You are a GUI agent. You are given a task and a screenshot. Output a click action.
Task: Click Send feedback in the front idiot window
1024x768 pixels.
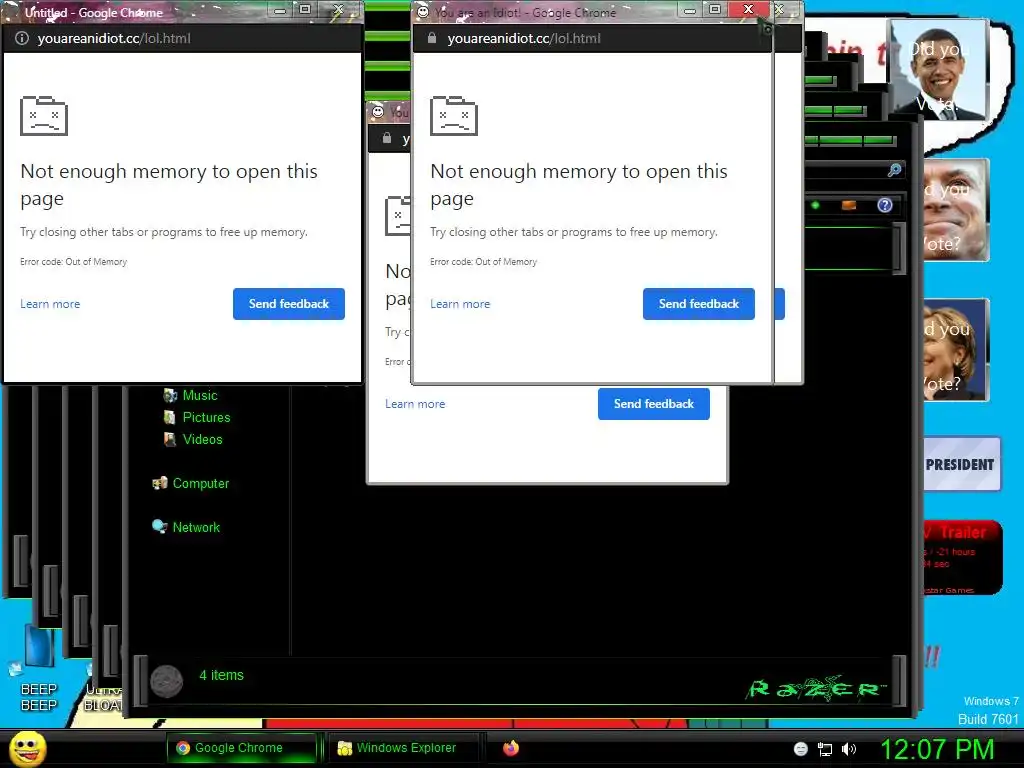tap(699, 304)
